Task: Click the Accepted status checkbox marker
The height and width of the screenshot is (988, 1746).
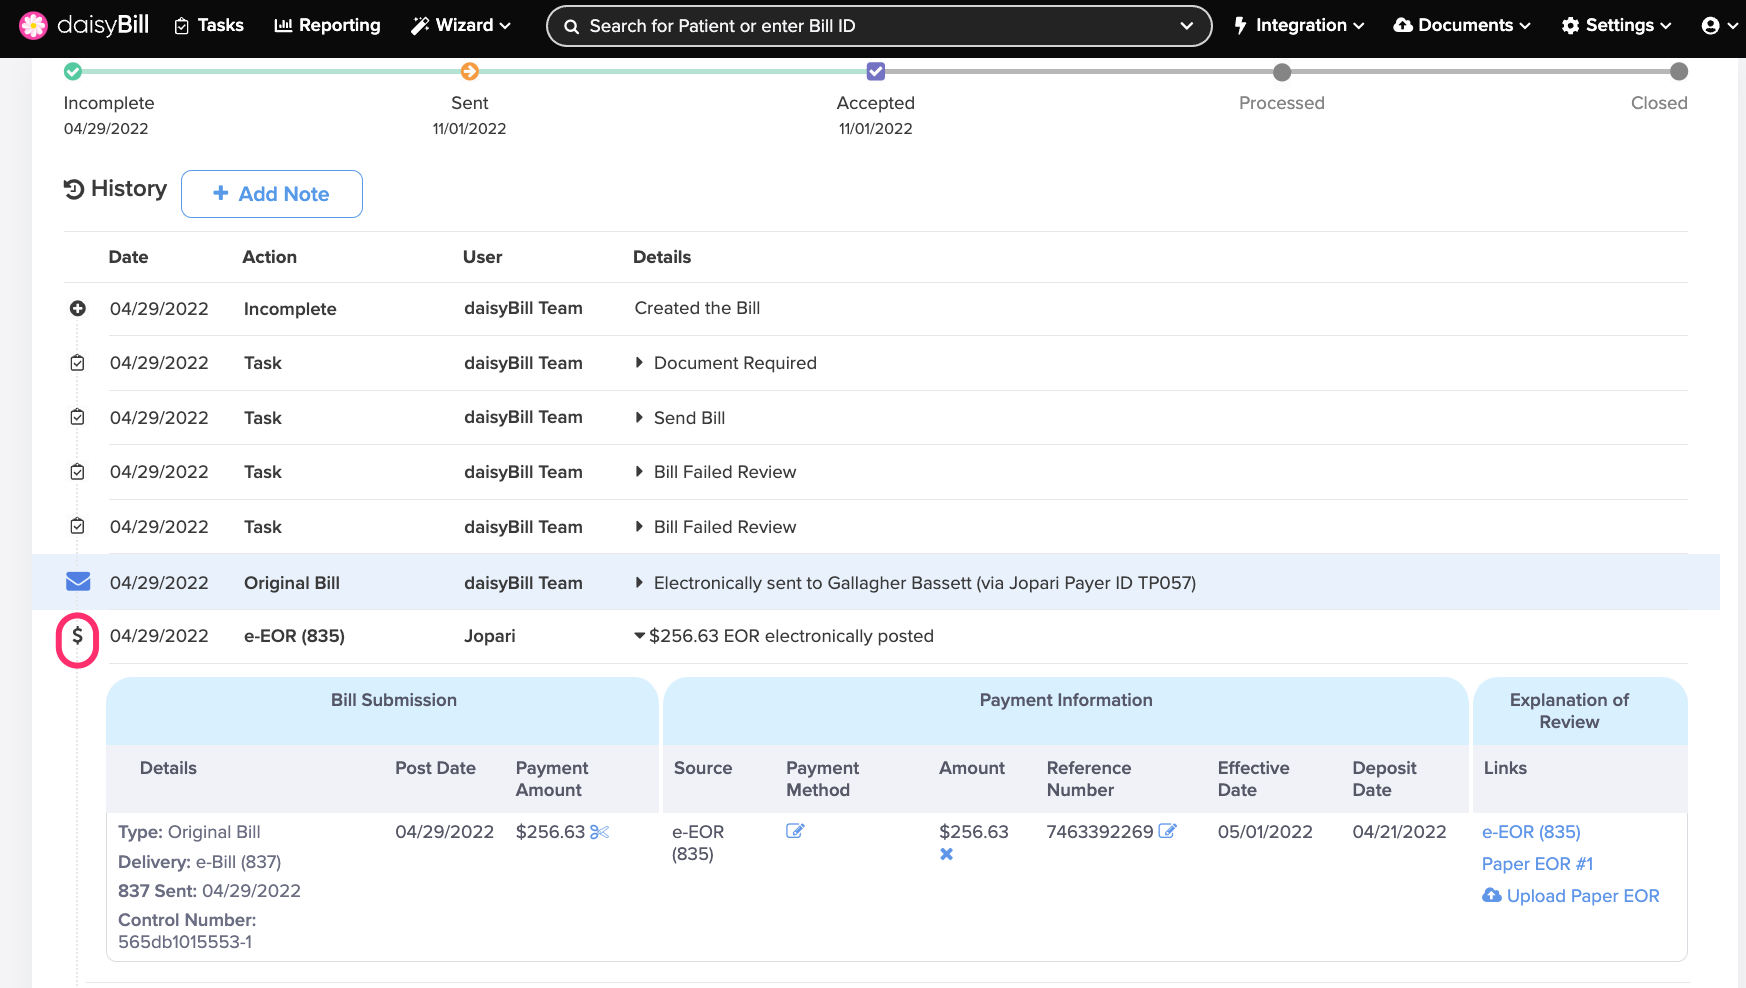Action: pyautogui.click(x=876, y=71)
